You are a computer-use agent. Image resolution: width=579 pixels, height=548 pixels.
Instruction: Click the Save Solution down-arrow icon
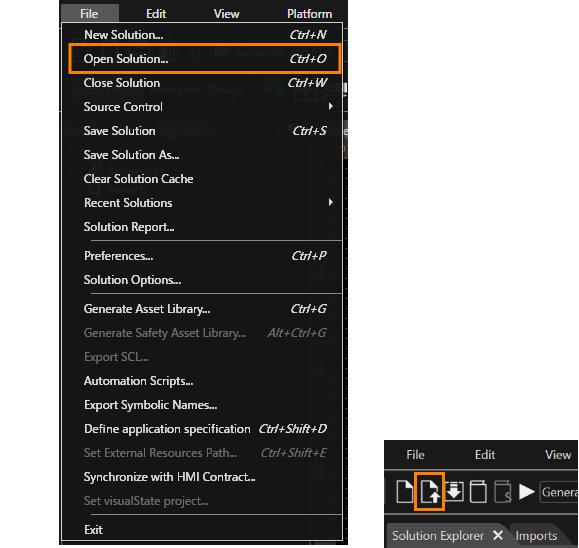pos(454,491)
